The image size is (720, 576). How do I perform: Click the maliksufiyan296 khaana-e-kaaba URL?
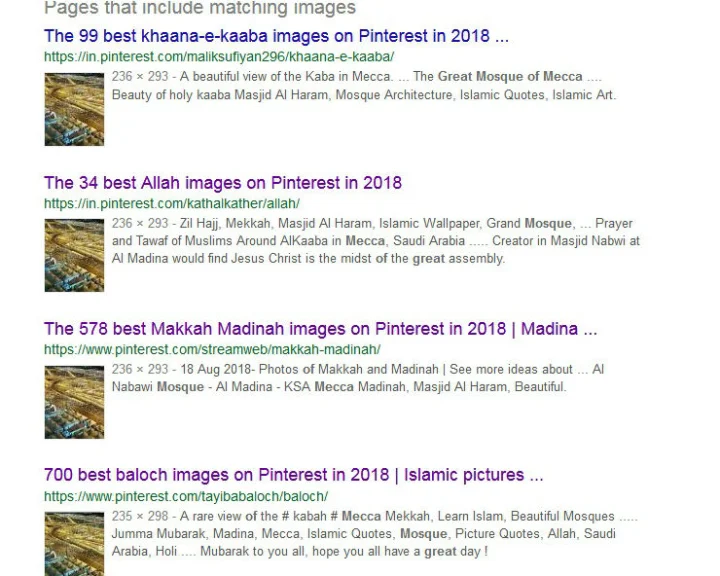tap(219, 57)
